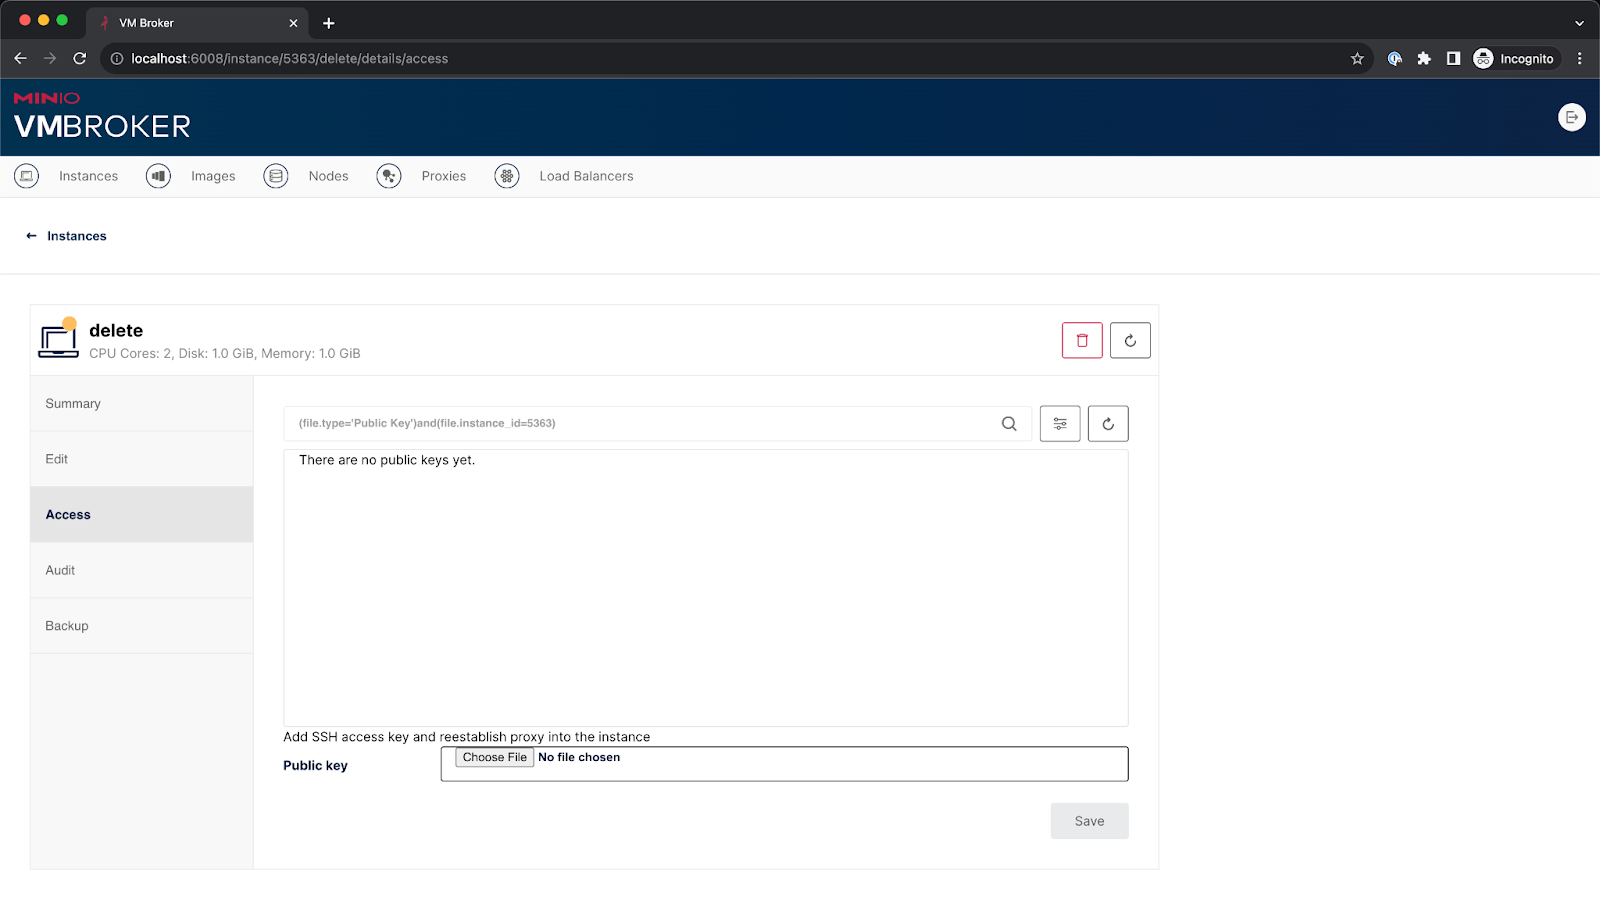
Task: Click the search magnifier icon
Action: click(x=1009, y=424)
